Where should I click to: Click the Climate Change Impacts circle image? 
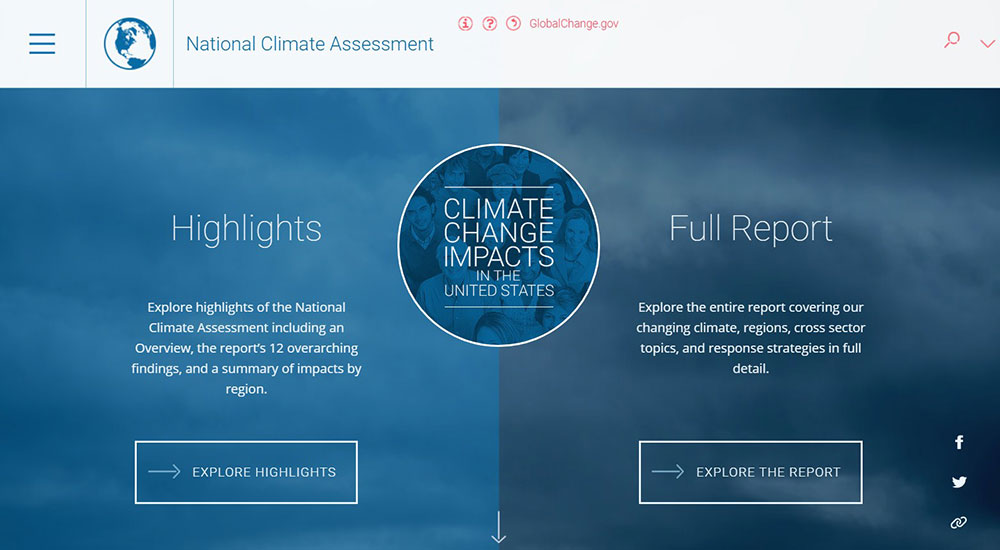point(499,245)
